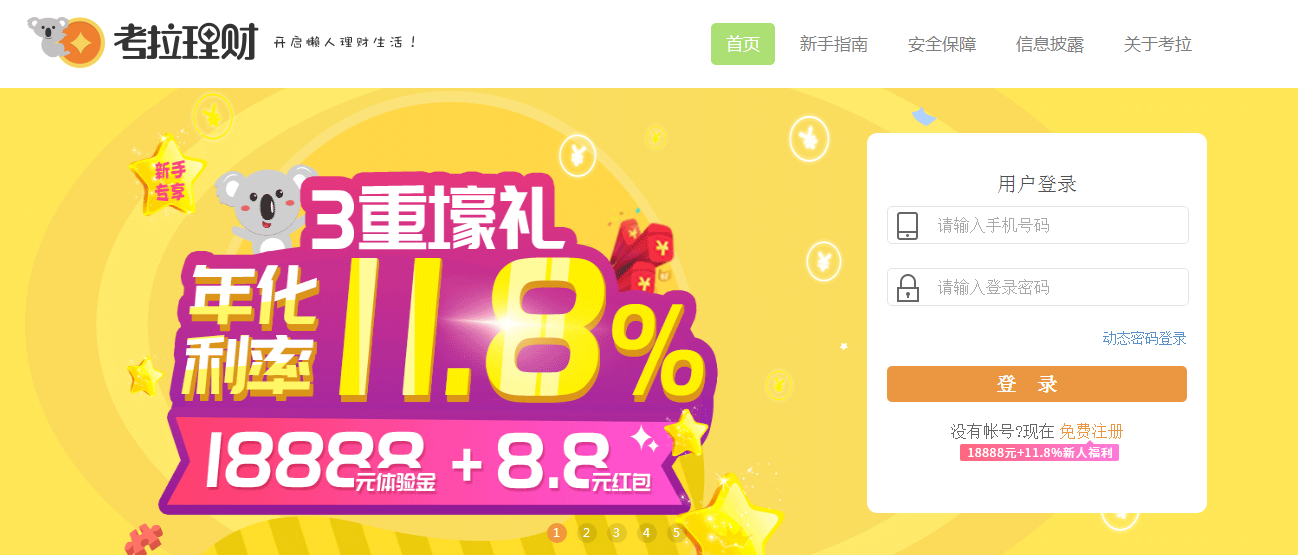Click the 新手专享 star badge

169,178
